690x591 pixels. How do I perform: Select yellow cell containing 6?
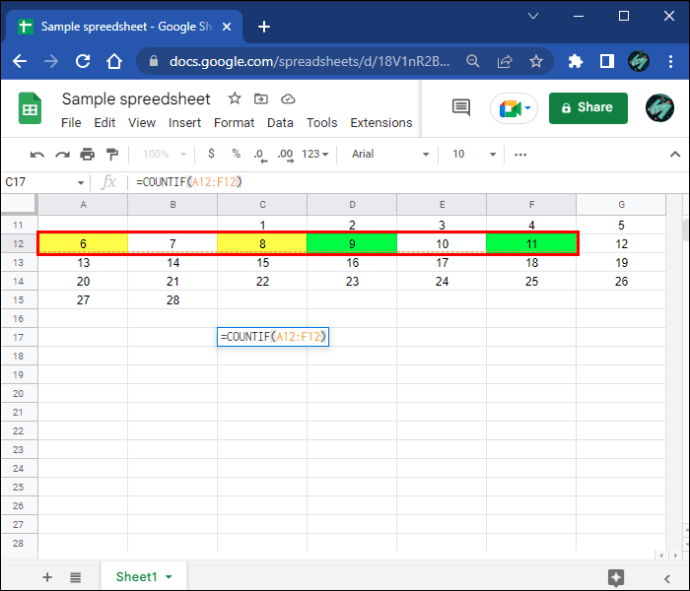[83, 244]
